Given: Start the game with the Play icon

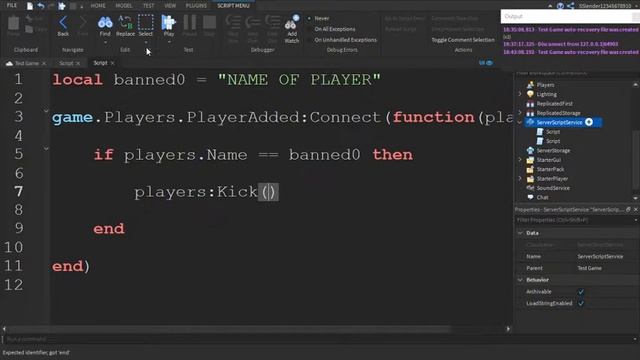Looking at the screenshot, I should click(x=168, y=22).
